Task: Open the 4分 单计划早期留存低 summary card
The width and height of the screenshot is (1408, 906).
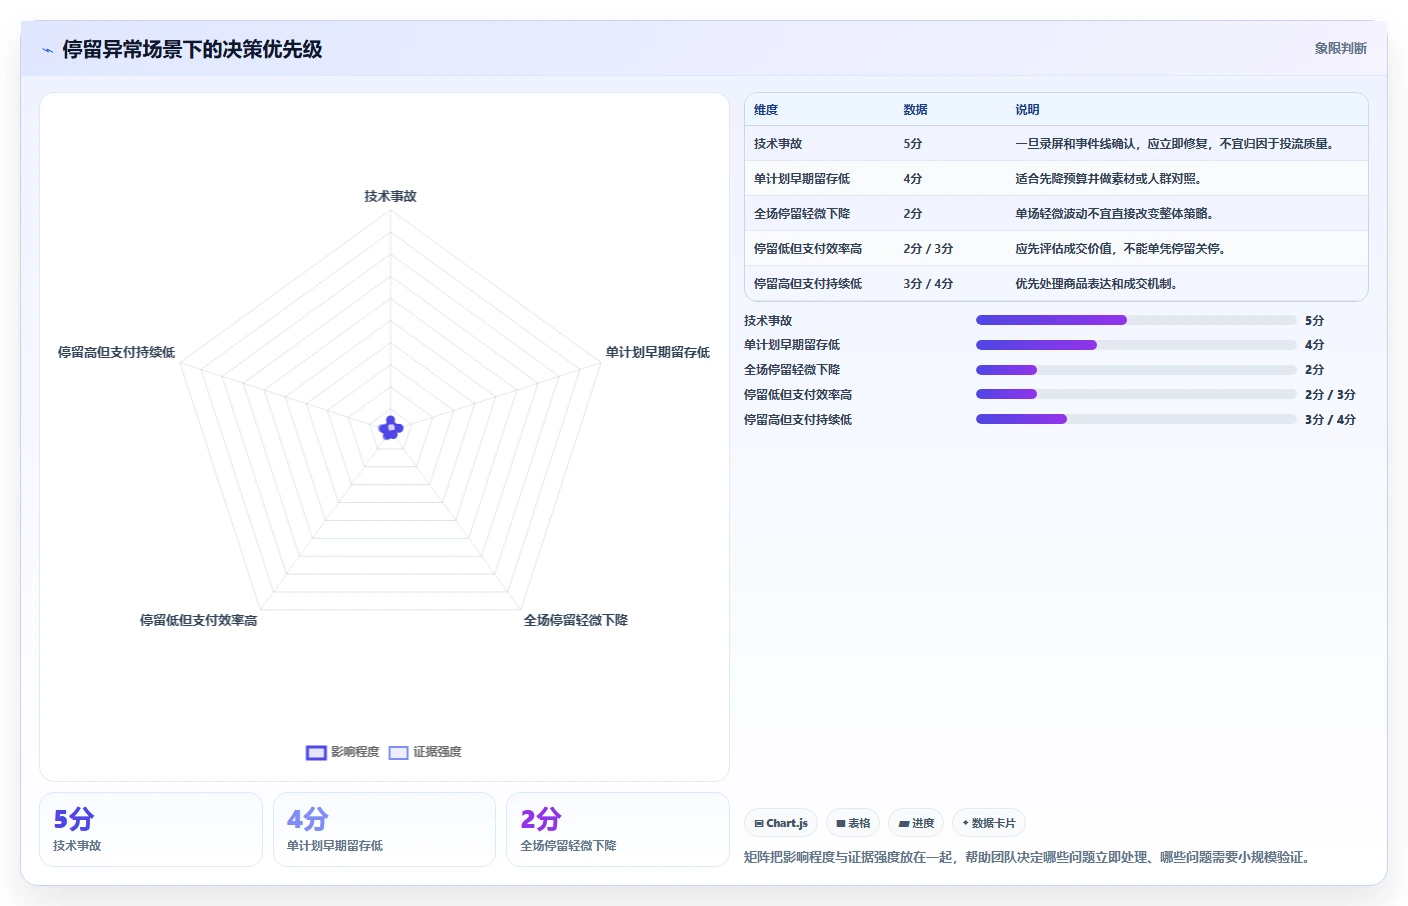Action: (x=384, y=829)
